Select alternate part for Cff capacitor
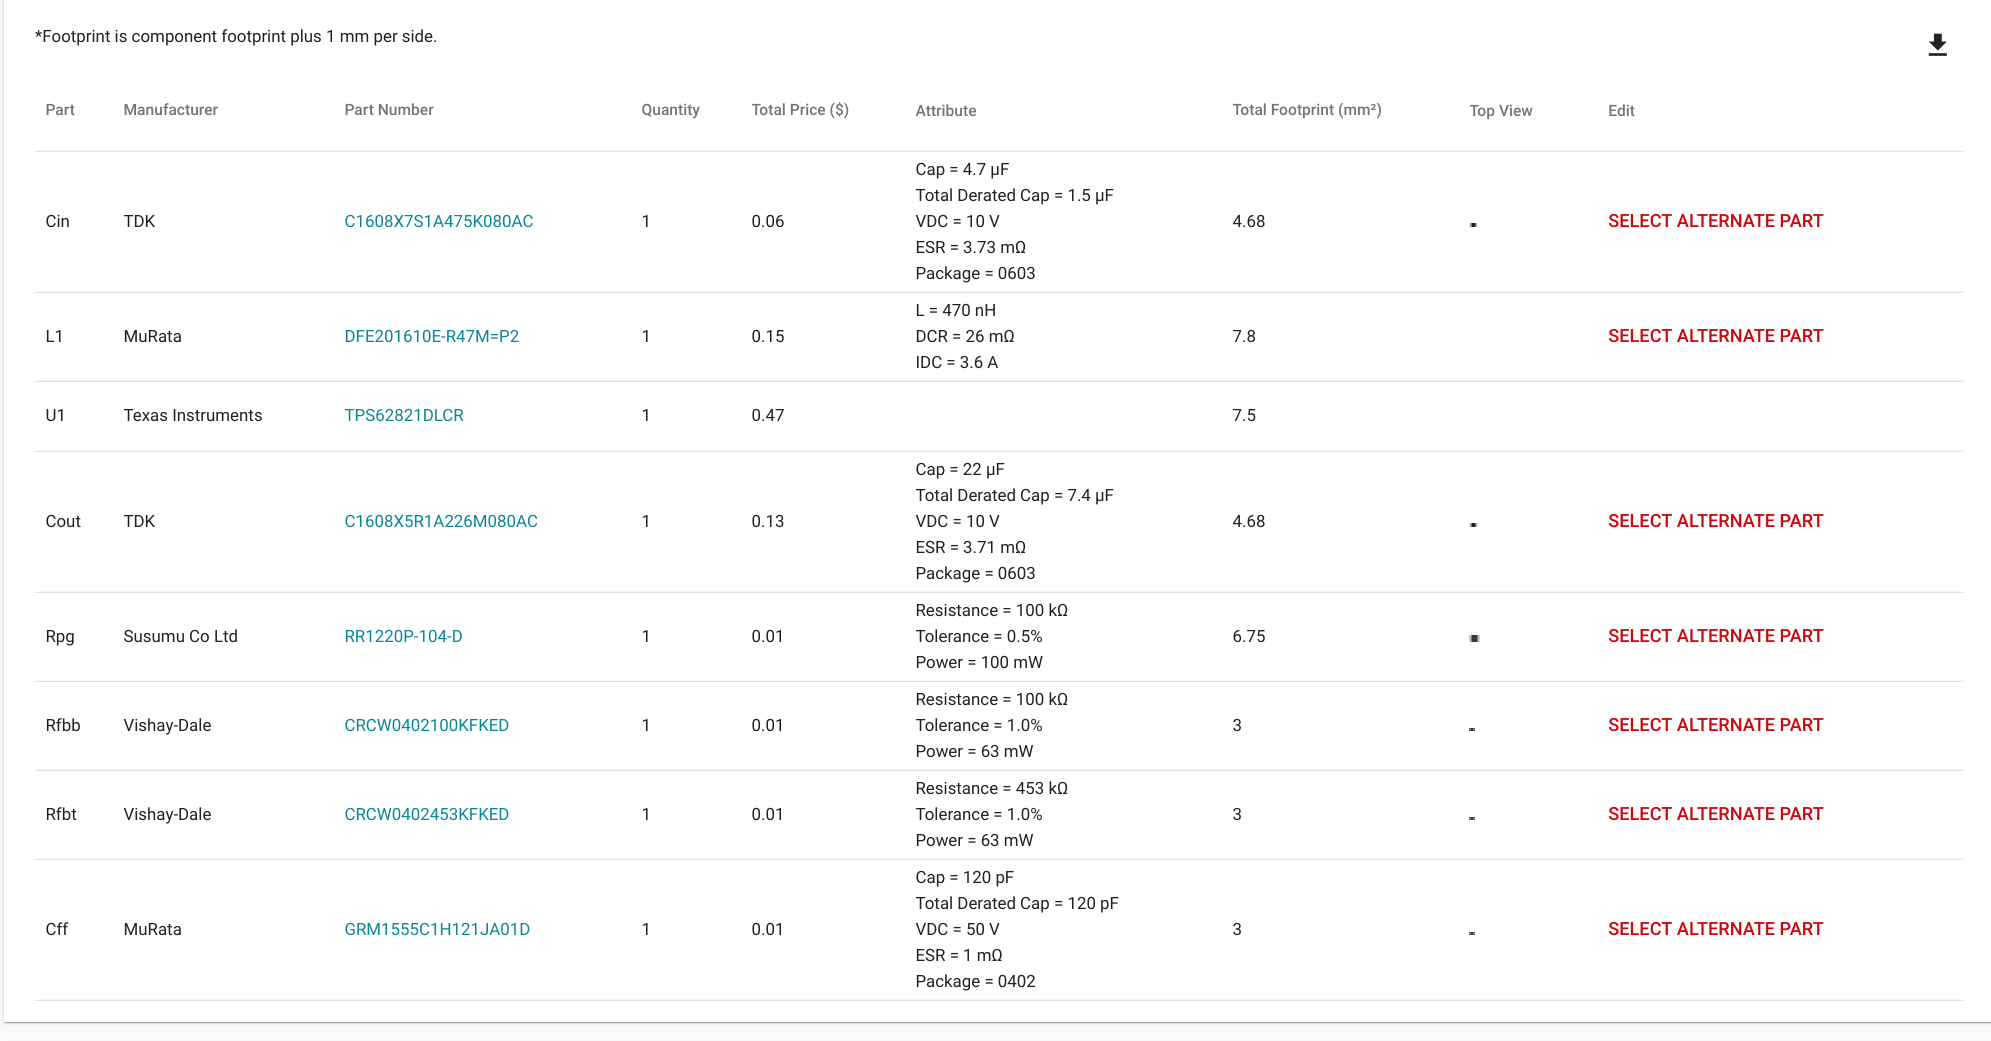The image size is (1991, 1041). (x=1715, y=929)
